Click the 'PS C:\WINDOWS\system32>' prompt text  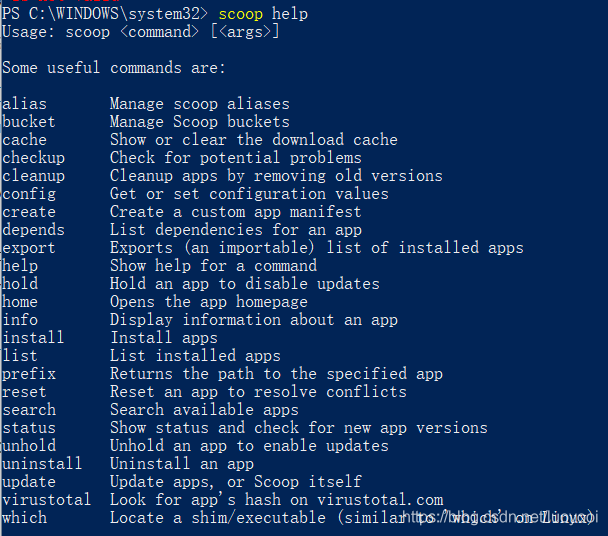click(x=105, y=14)
